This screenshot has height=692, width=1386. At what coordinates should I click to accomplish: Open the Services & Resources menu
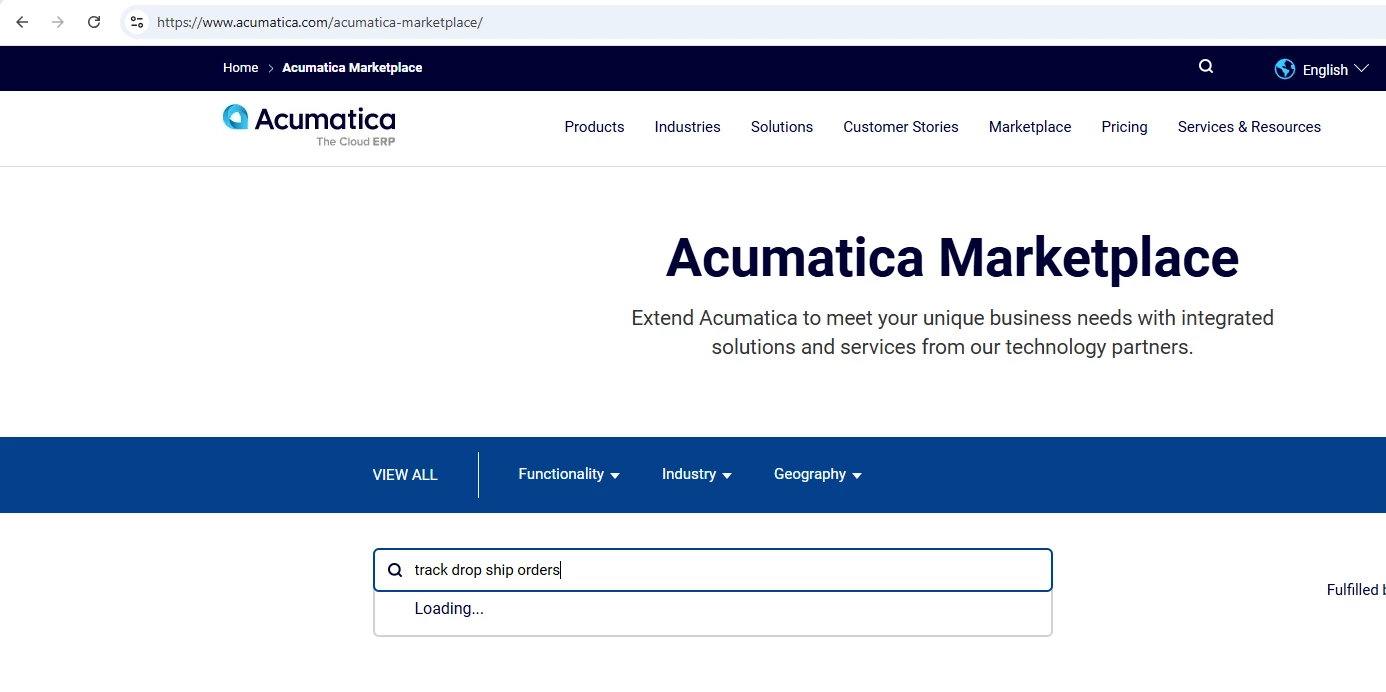click(1249, 127)
